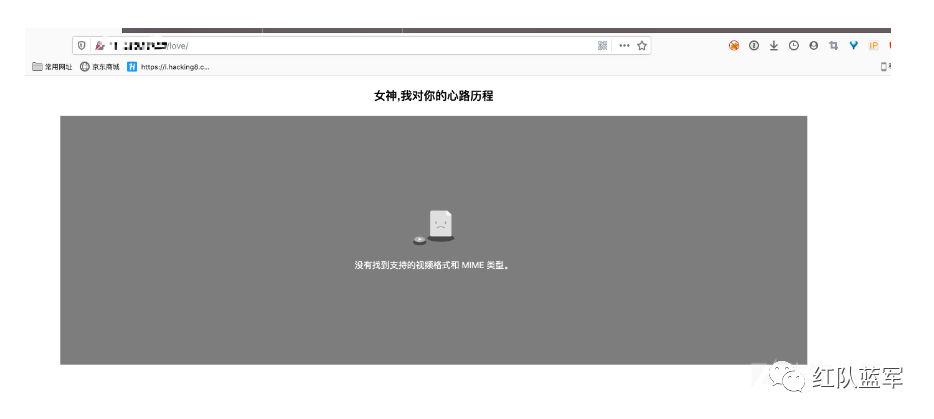Click the circled info extension icon
Viewport: 934px width, 419px height.
point(754,45)
